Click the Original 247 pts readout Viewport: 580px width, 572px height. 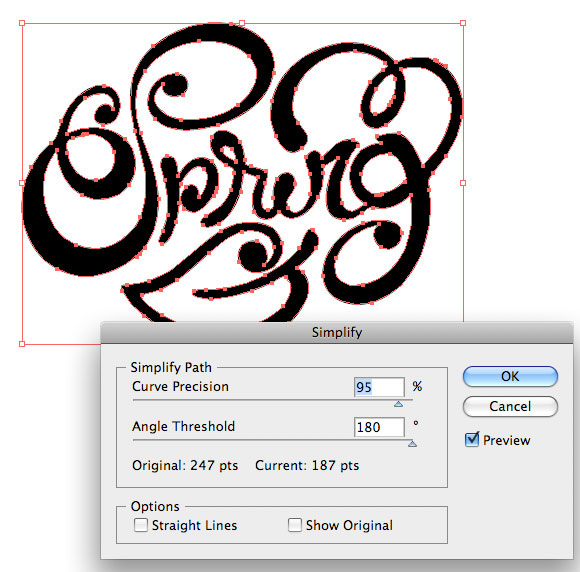point(185,465)
